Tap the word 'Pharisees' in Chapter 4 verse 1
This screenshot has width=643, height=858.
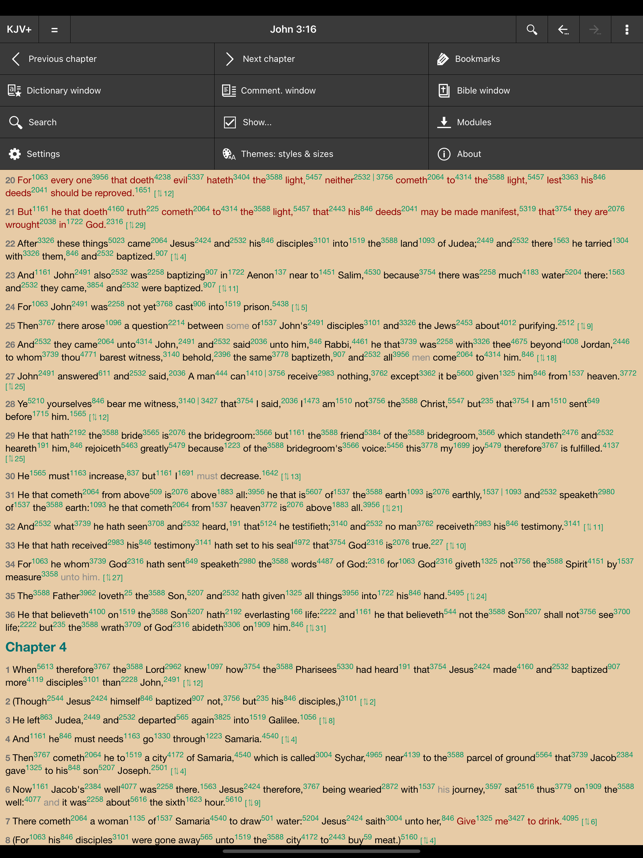[x=316, y=670]
